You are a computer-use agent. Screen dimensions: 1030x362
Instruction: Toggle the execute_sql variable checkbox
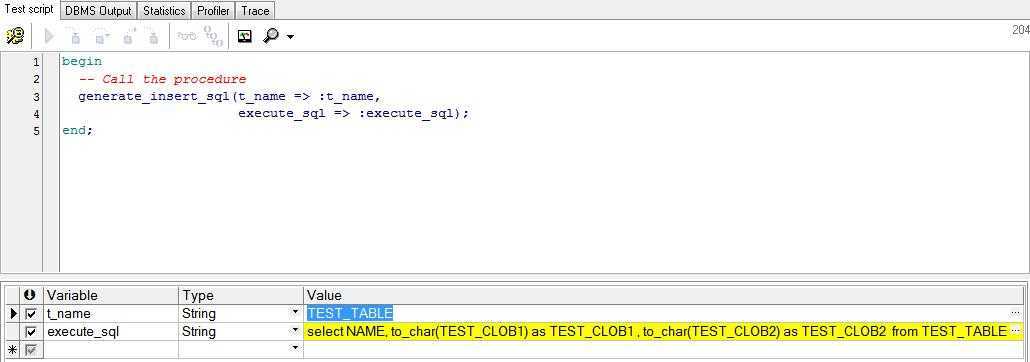31,332
